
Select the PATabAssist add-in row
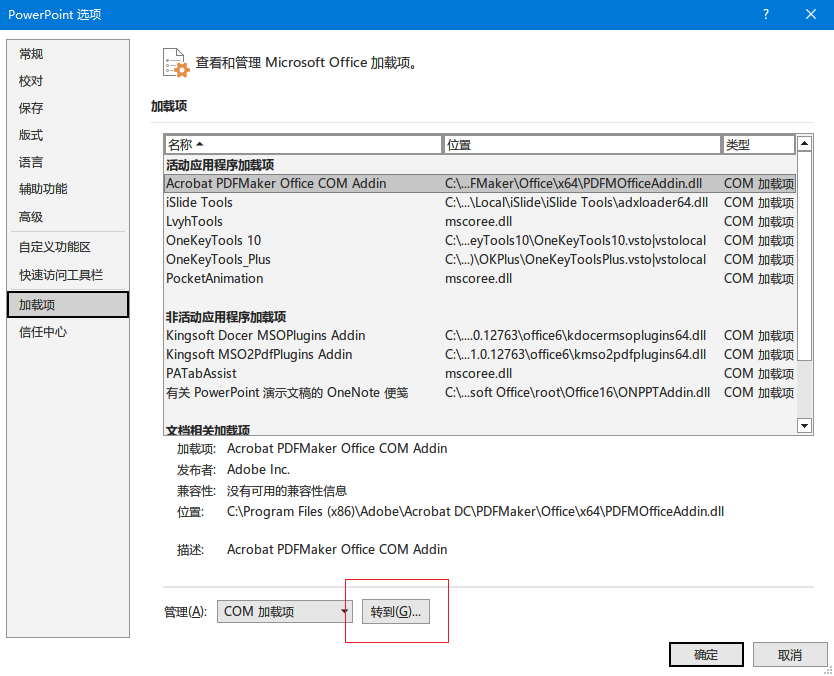pyautogui.click(x=480, y=374)
